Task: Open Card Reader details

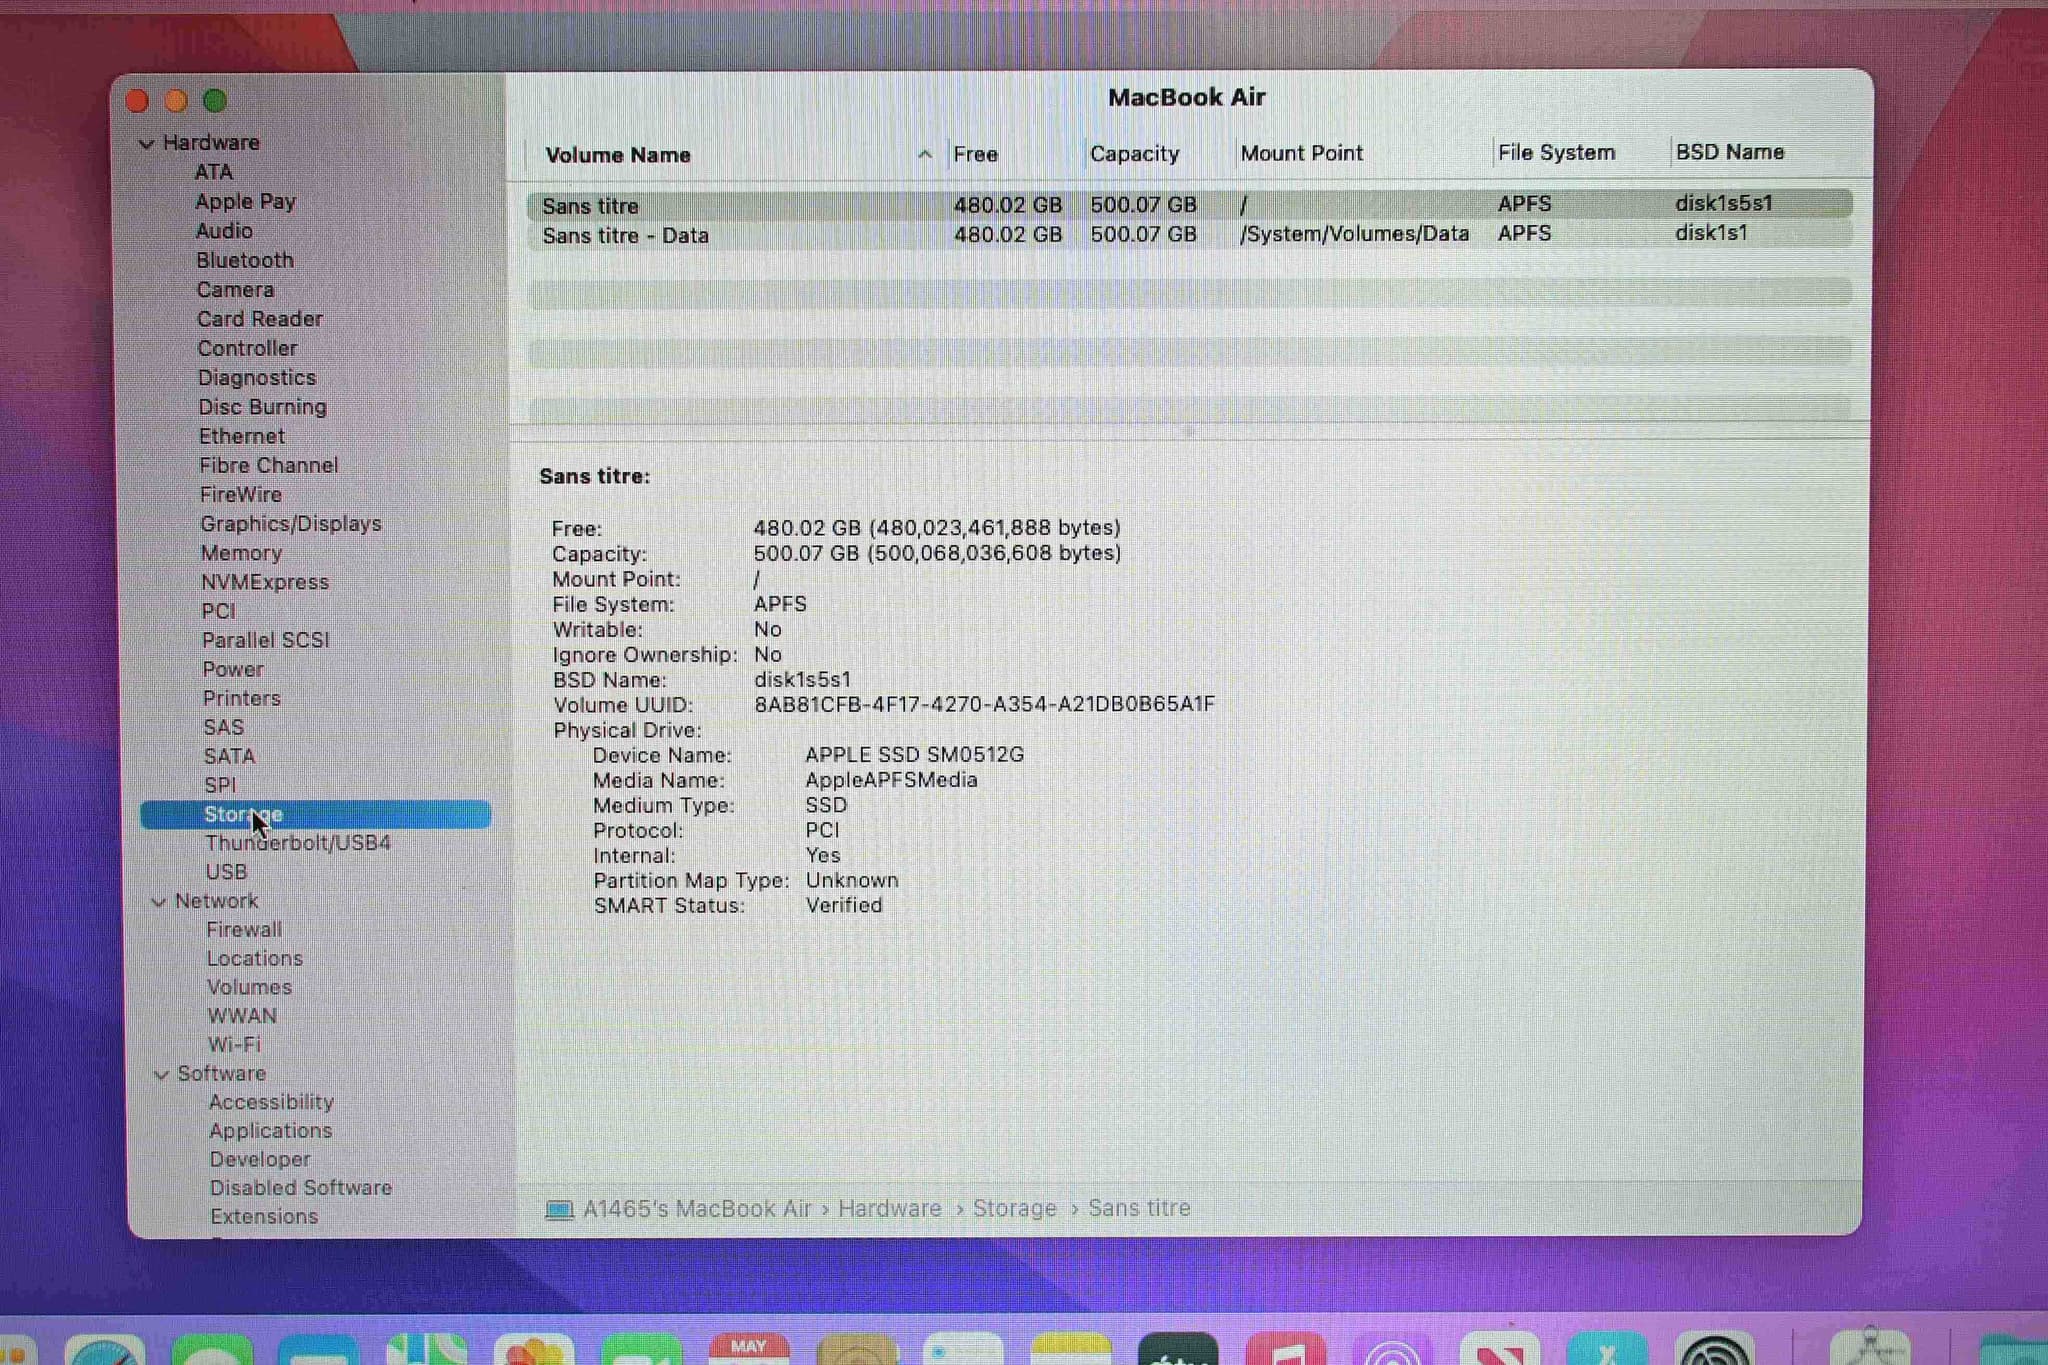Action: [260, 319]
